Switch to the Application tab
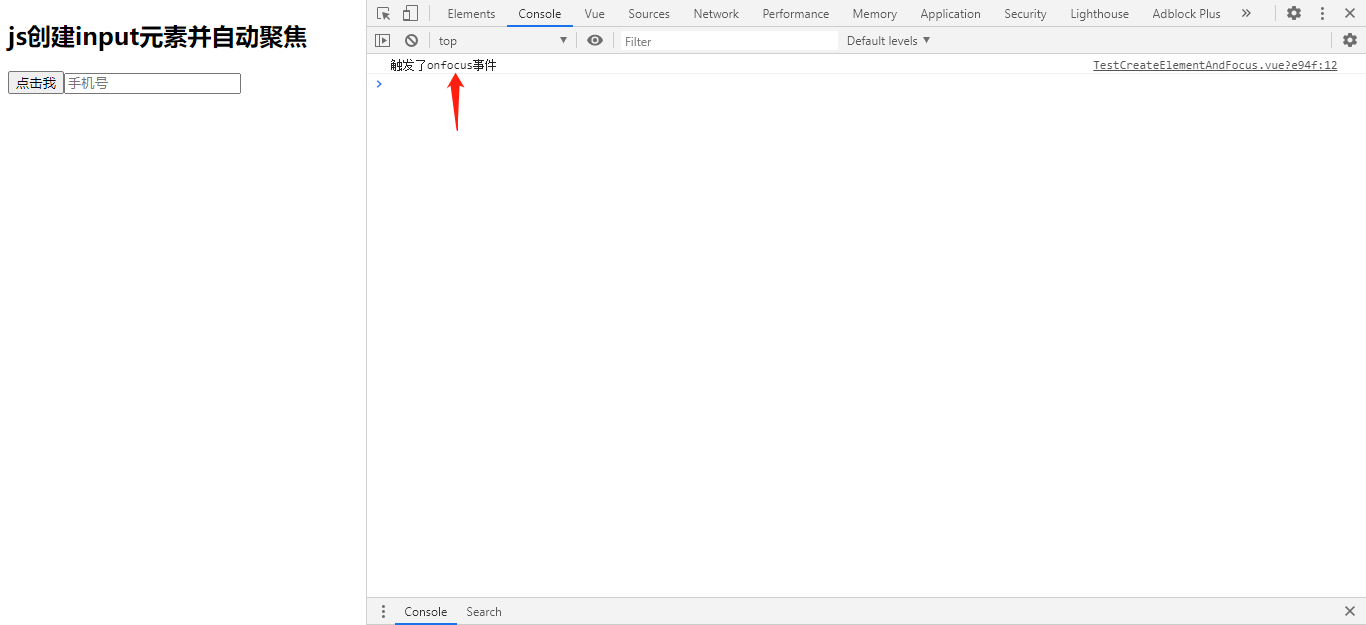The image size is (1366, 625). 951,13
